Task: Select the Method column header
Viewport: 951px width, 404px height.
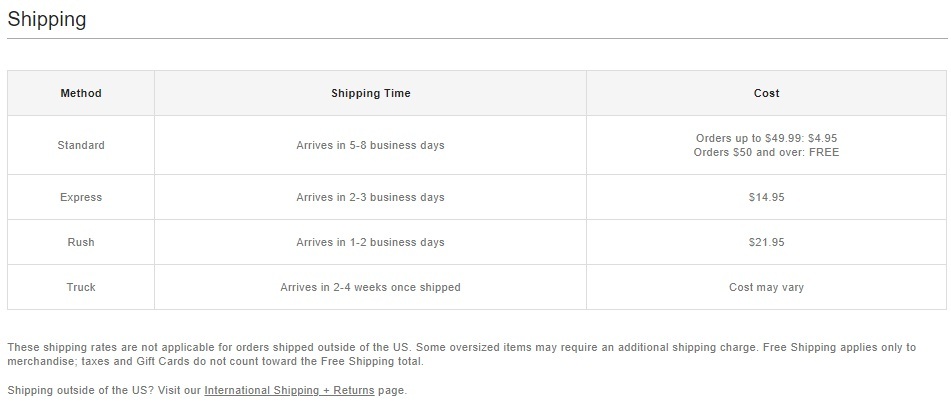Action: (81, 93)
